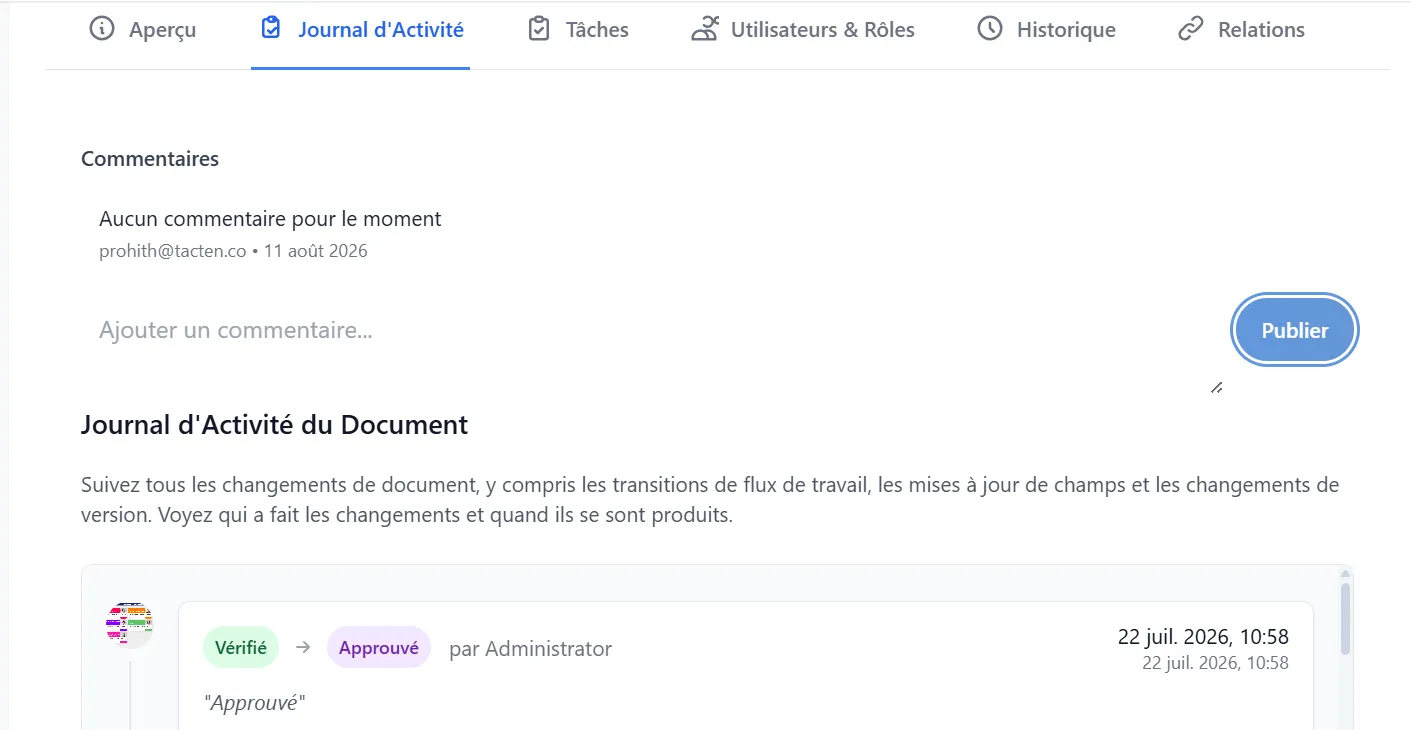Click the Vérifié status badge
This screenshot has height=730, width=1411.
(x=241, y=648)
